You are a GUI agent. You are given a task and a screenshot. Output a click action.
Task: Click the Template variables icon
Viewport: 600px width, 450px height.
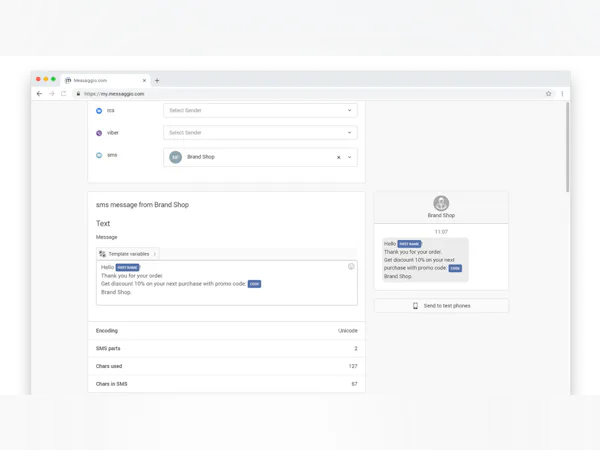pyautogui.click(x=103, y=254)
